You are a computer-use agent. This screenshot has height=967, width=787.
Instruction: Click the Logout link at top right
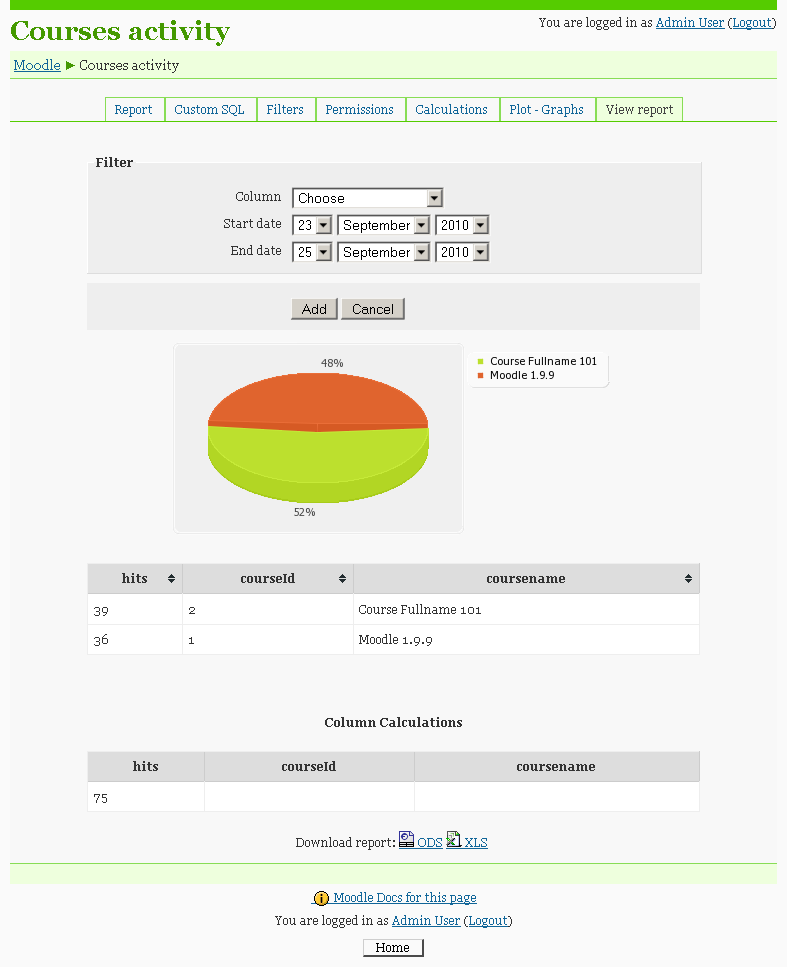pos(752,22)
